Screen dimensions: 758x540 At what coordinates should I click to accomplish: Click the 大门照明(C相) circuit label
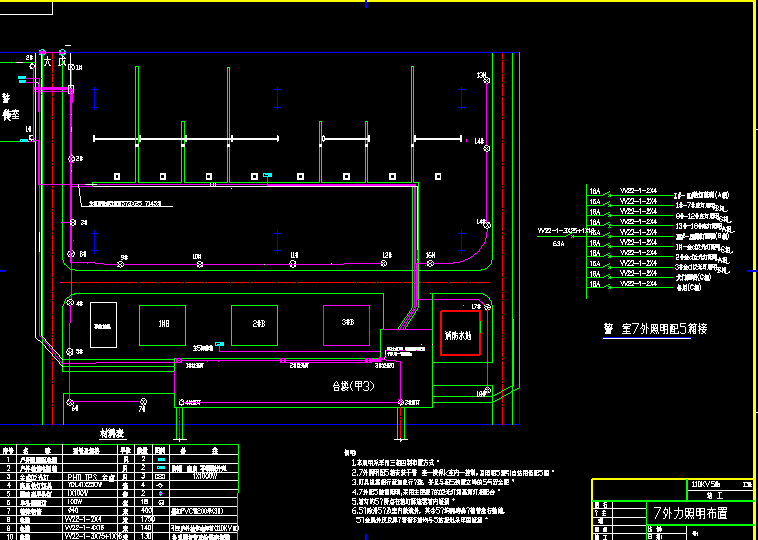point(693,277)
